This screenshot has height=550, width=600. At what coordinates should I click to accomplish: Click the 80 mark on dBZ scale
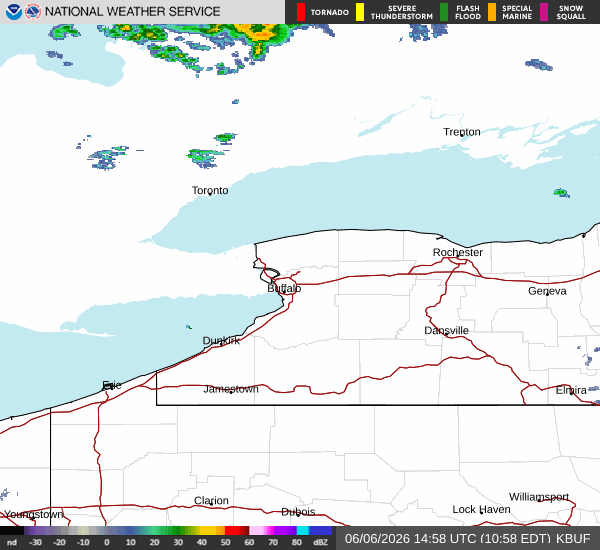pos(297,542)
